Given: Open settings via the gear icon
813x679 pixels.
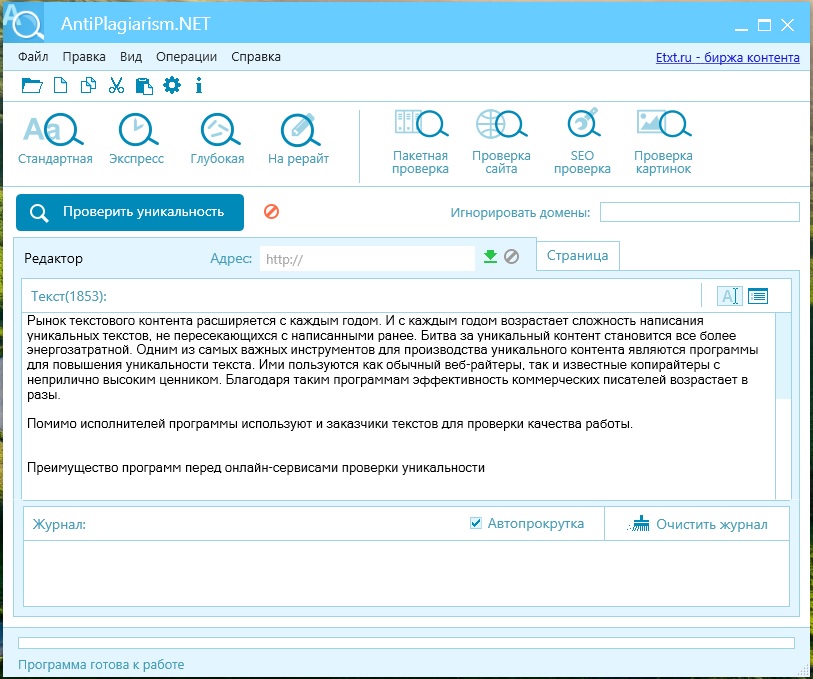Looking at the screenshot, I should pyautogui.click(x=172, y=85).
